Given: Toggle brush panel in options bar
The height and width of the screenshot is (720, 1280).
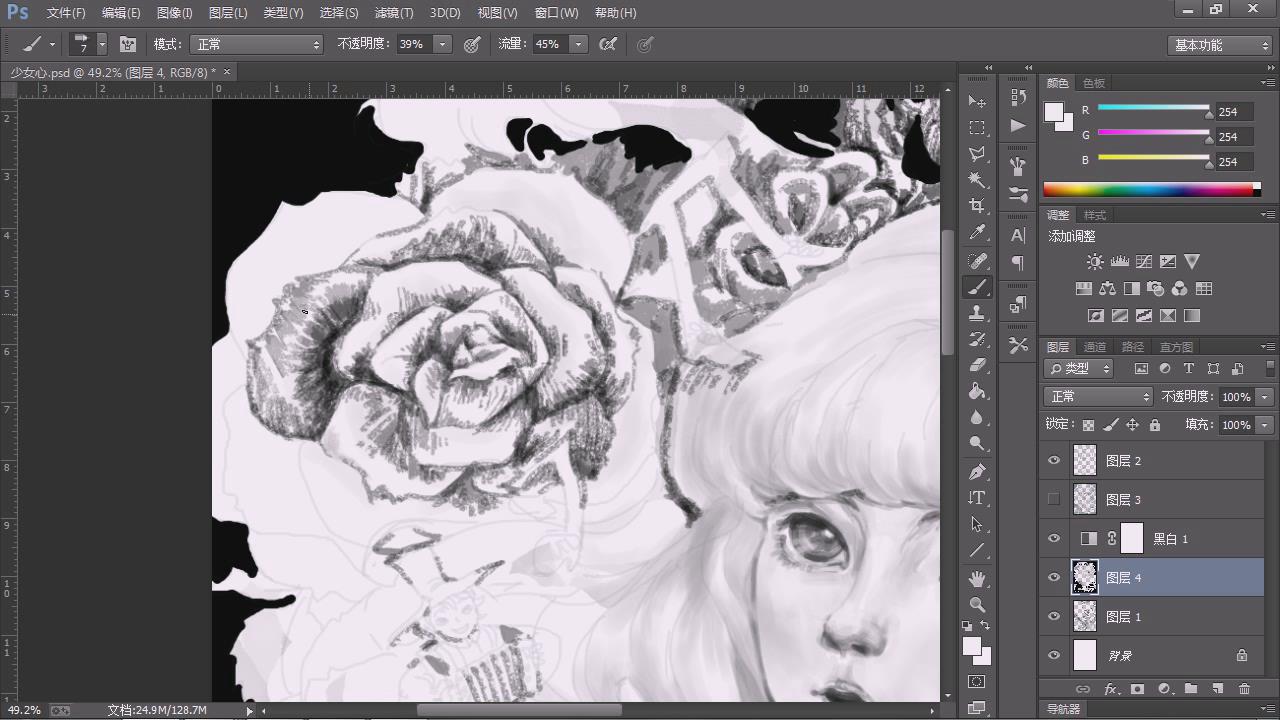Looking at the screenshot, I should pyautogui.click(x=128, y=44).
